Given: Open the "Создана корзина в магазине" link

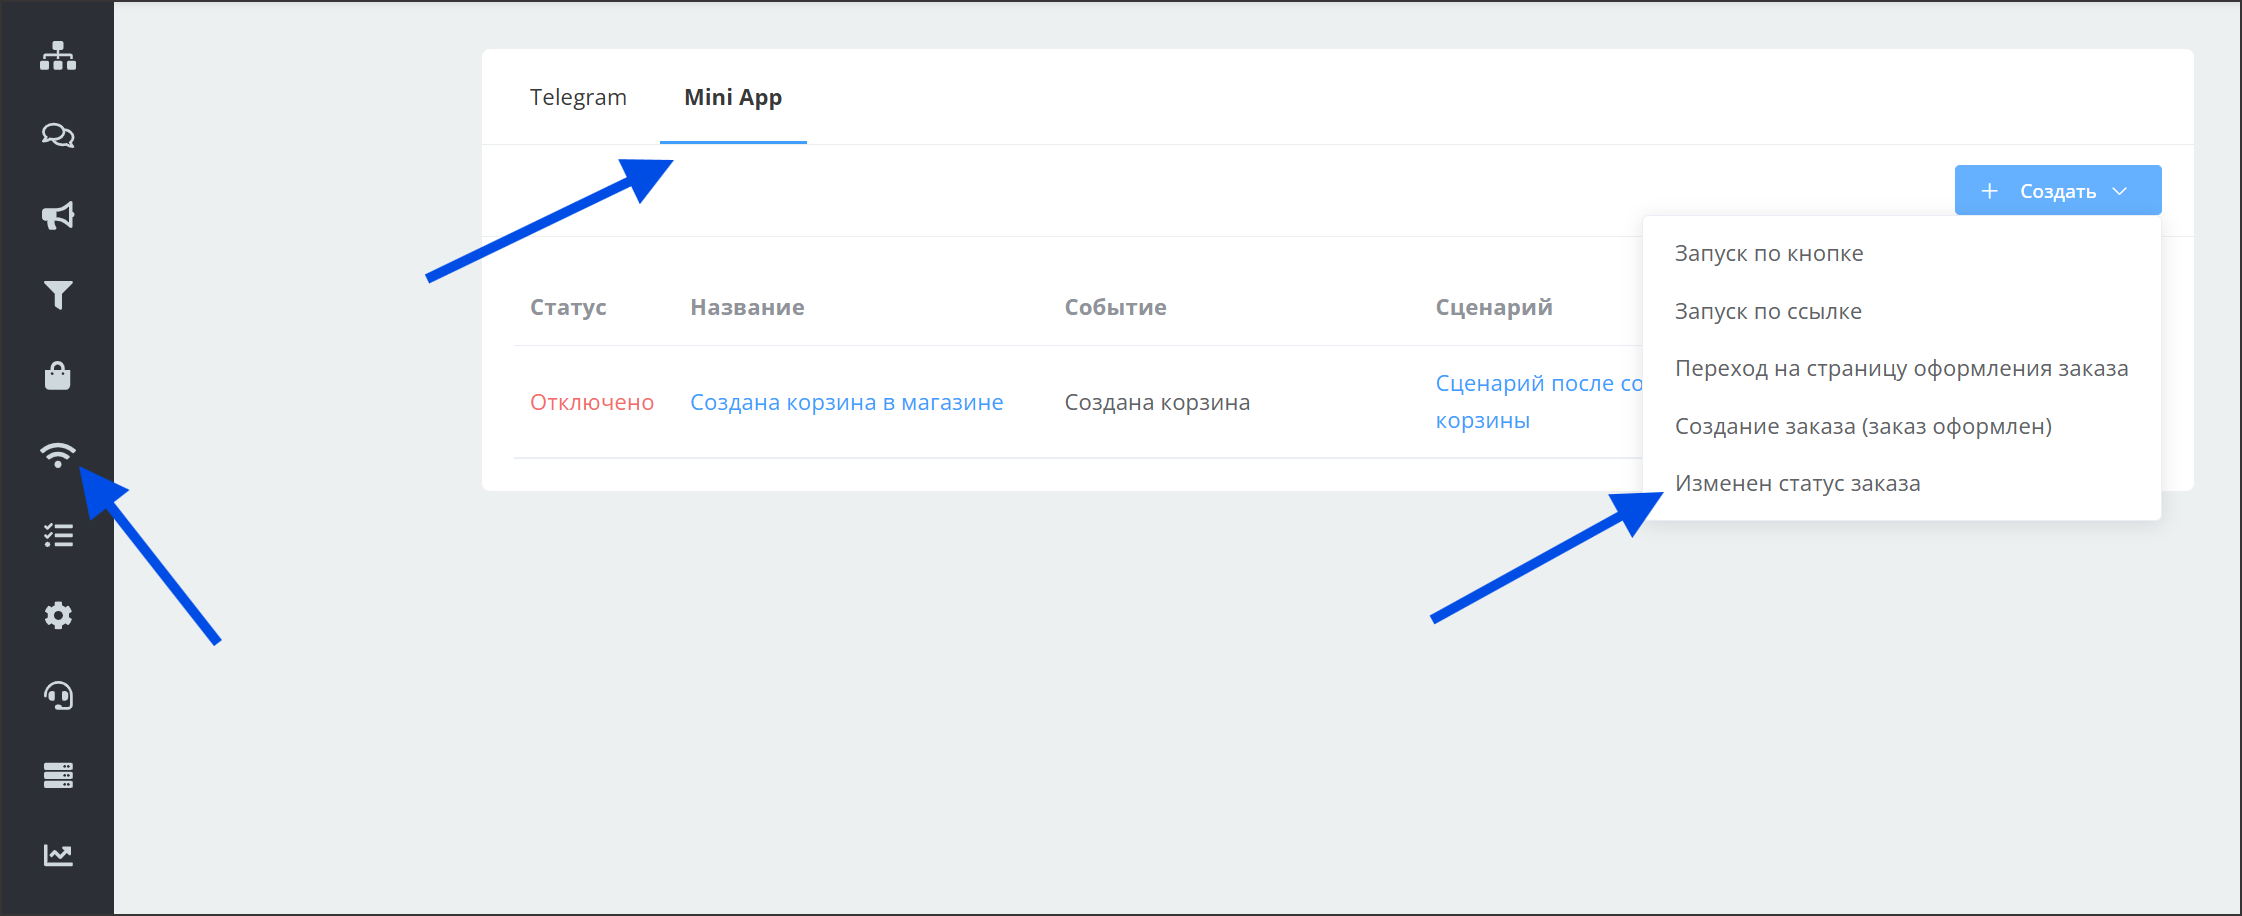Looking at the screenshot, I should click(x=846, y=402).
